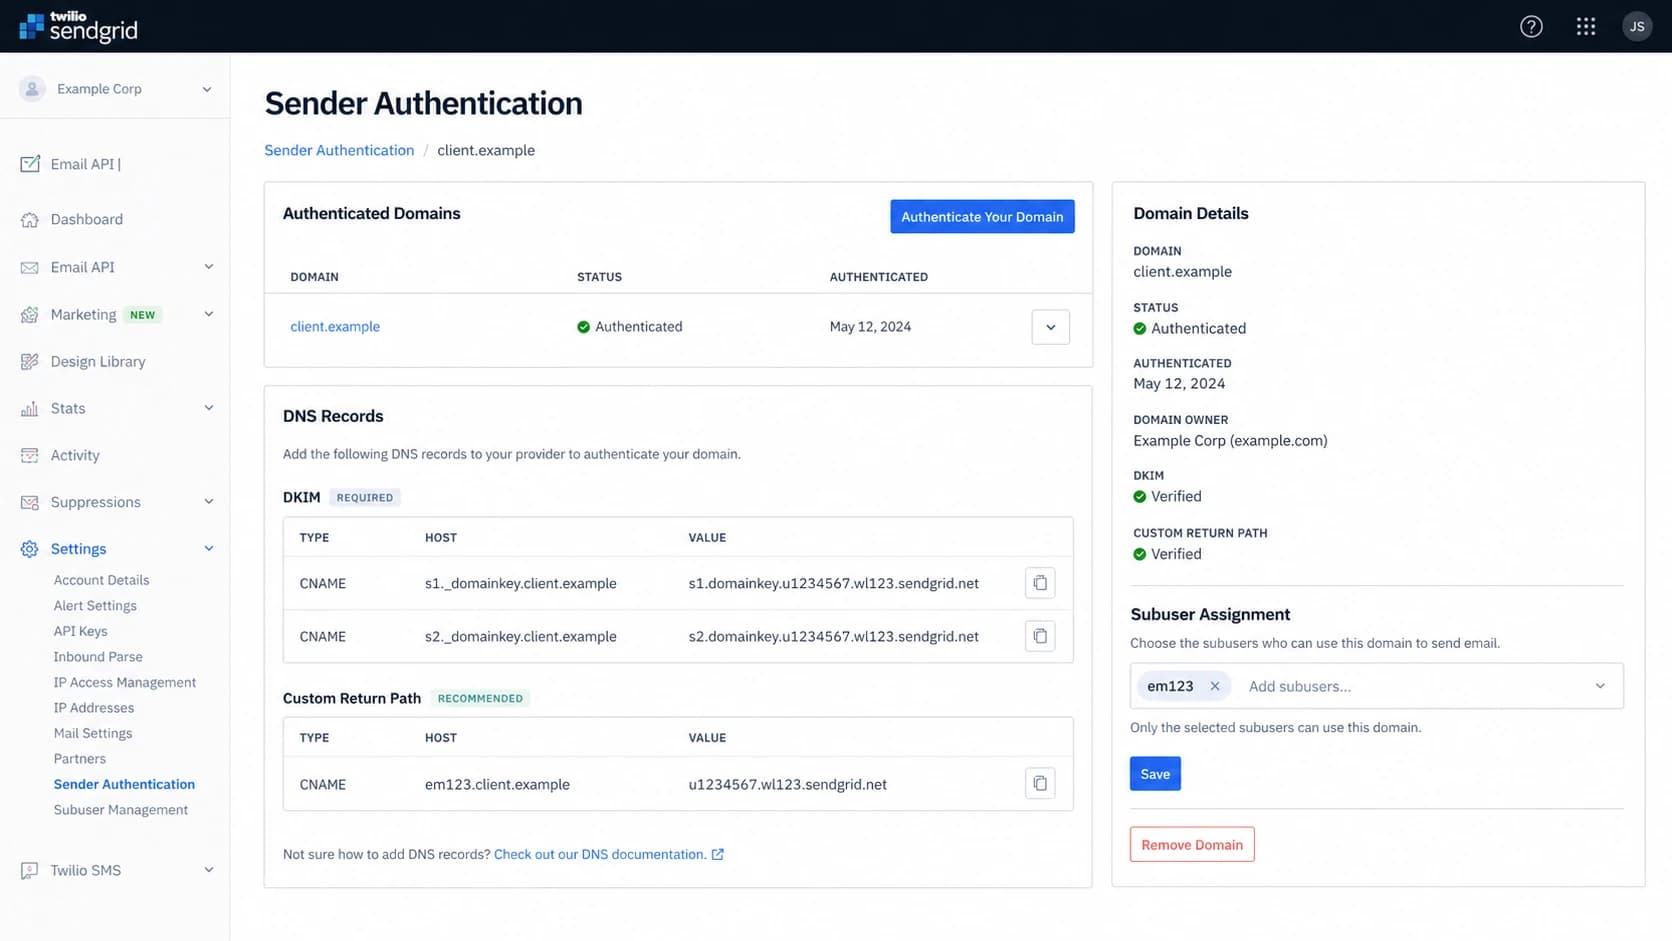
Task: Save the subuser assignment
Action: (x=1155, y=774)
